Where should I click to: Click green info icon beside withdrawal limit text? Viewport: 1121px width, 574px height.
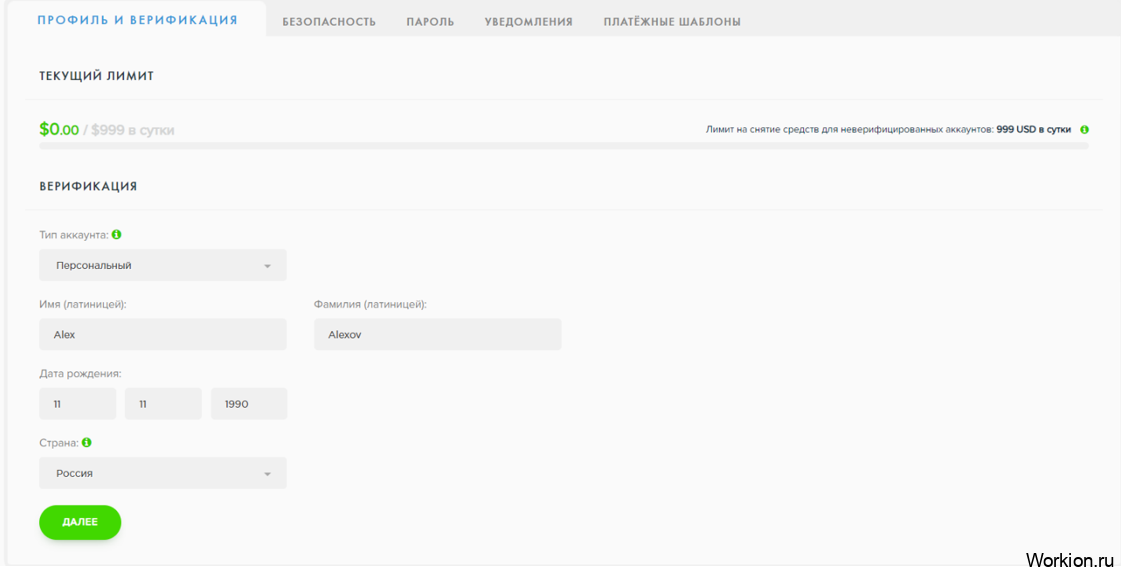pos(1084,130)
